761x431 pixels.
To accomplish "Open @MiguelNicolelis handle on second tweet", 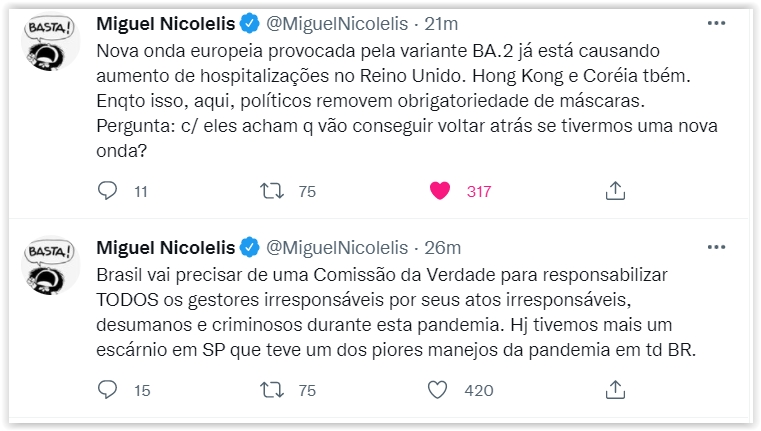I will [337, 247].
